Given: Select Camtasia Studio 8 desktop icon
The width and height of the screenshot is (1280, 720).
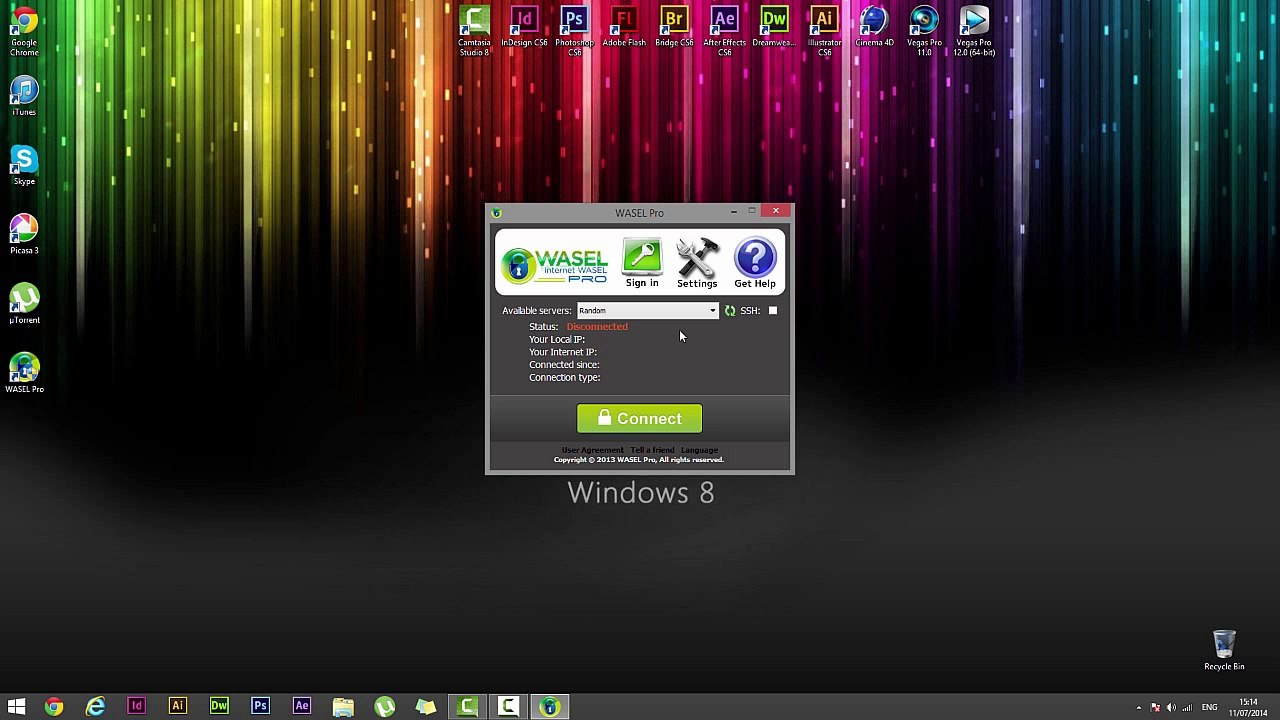Looking at the screenshot, I should click(x=474, y=31).
